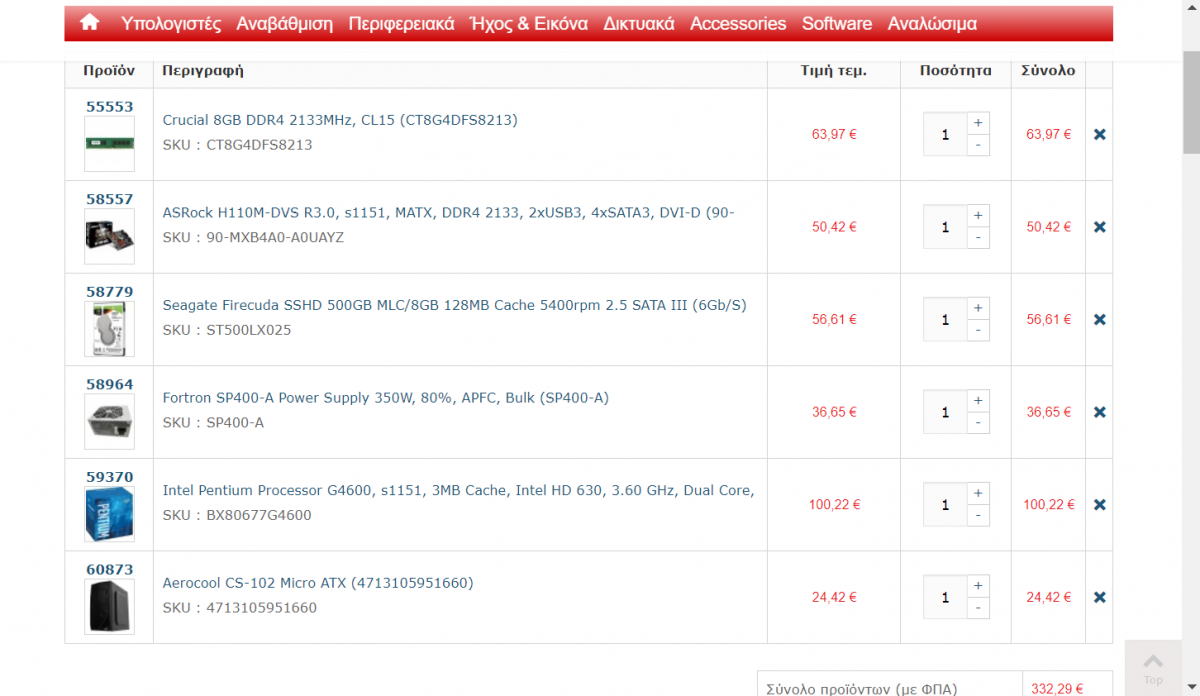Delete the Seagate Firecuda SSHD row
The image size is (1200, 696).
point(1100,319)
